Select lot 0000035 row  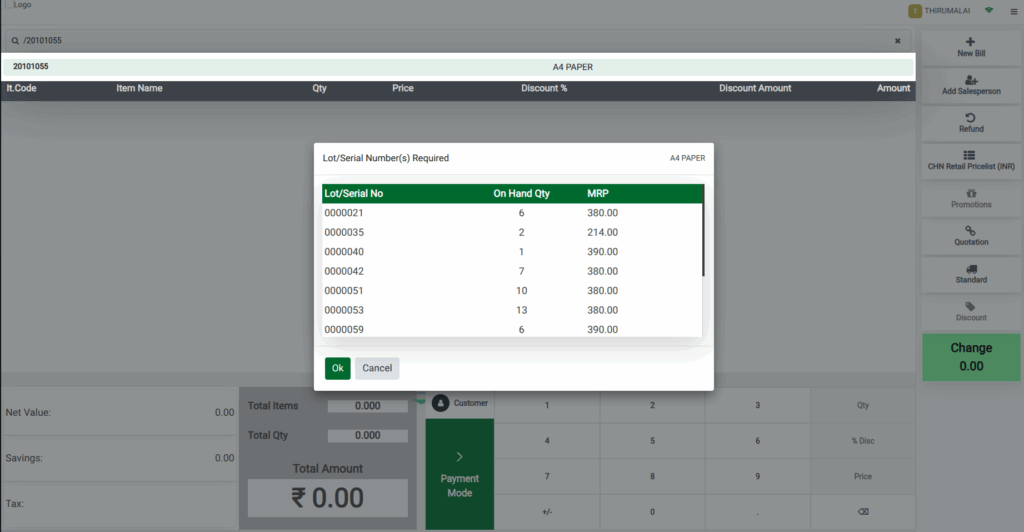512,232
